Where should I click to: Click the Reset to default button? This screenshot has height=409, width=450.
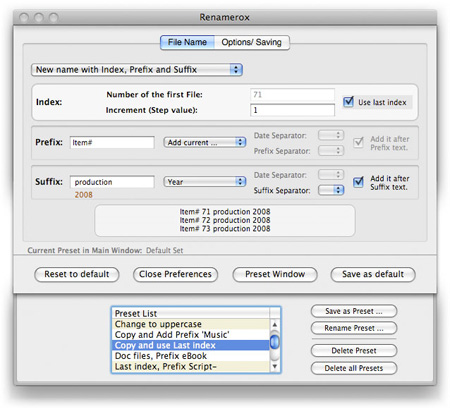click(77, 274)
